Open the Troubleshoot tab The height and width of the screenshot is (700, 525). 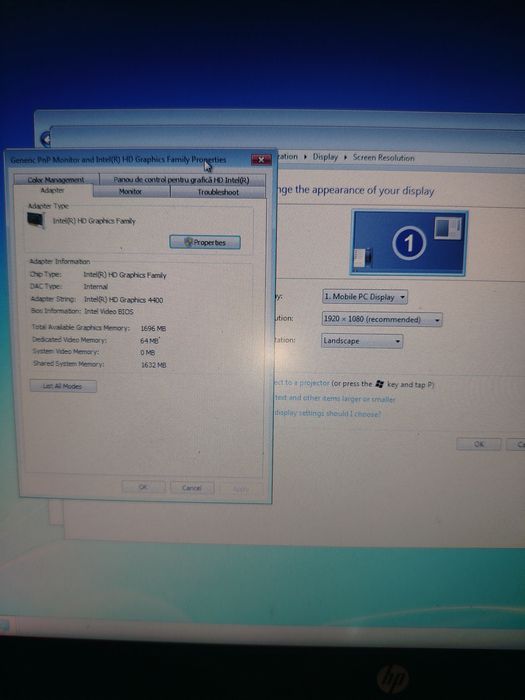pos(218,192)
